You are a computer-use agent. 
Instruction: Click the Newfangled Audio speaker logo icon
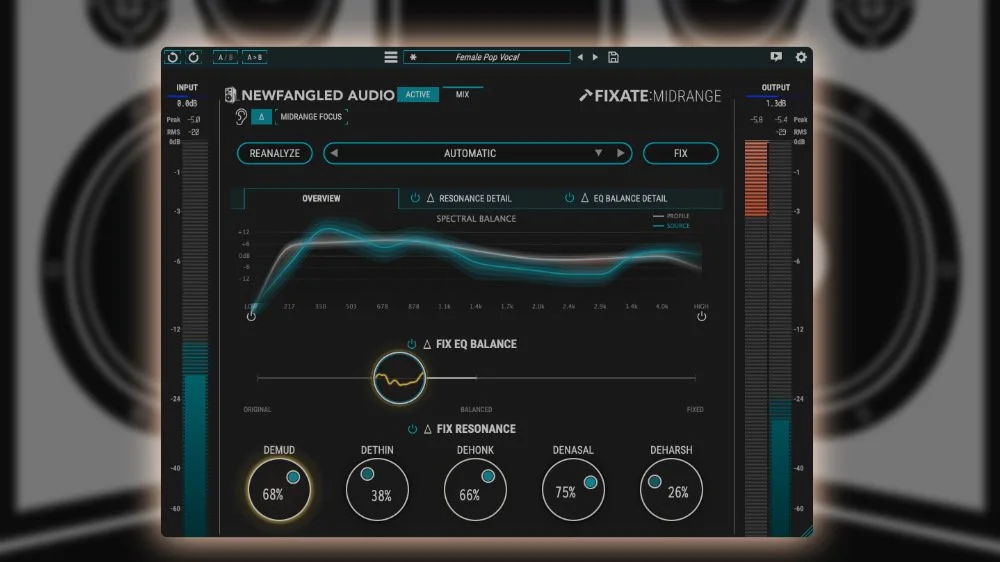pyautogui.click(x=230, y=95)
